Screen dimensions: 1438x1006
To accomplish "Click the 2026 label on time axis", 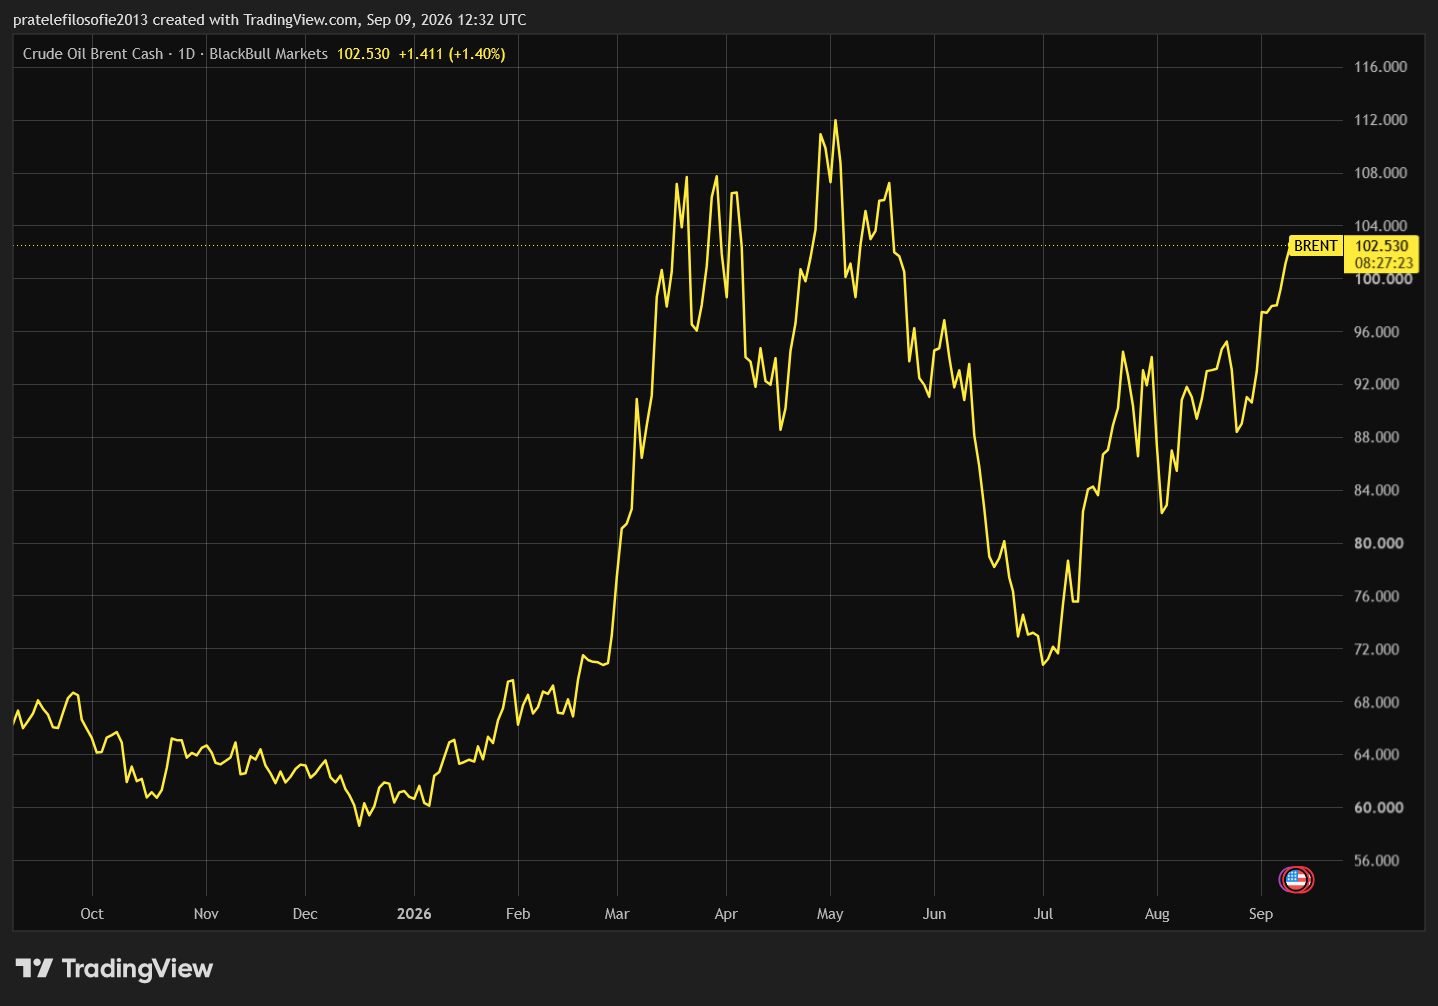I will pos(414,914).
